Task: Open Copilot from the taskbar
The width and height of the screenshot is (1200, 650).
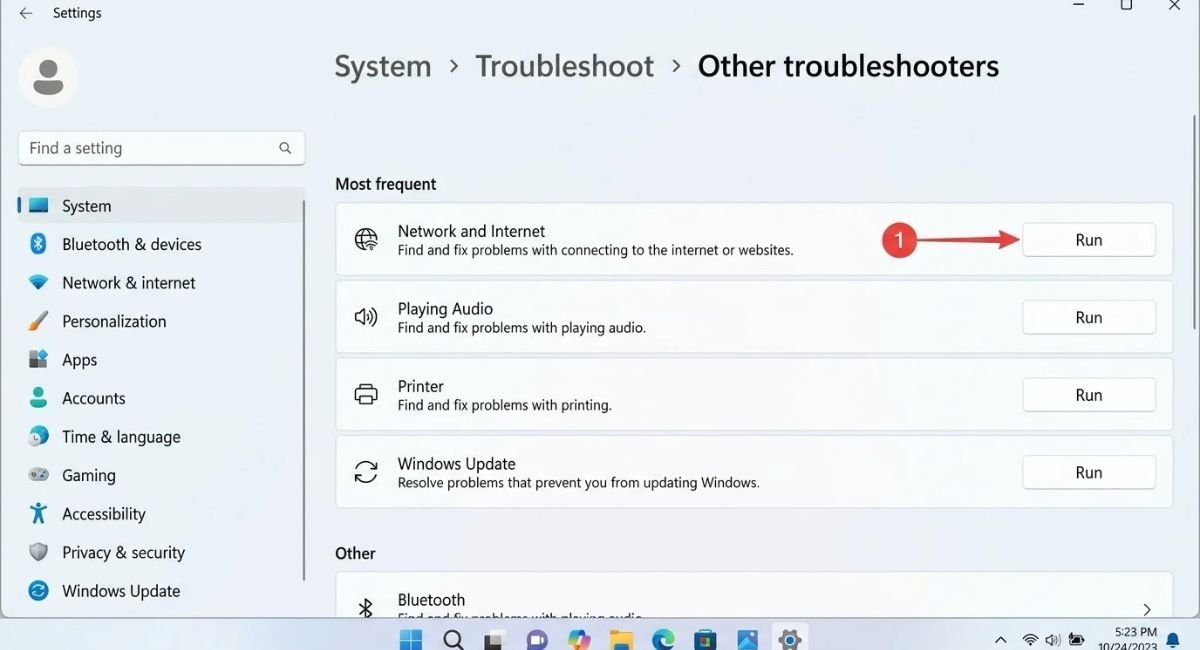Action: point(579,639)
